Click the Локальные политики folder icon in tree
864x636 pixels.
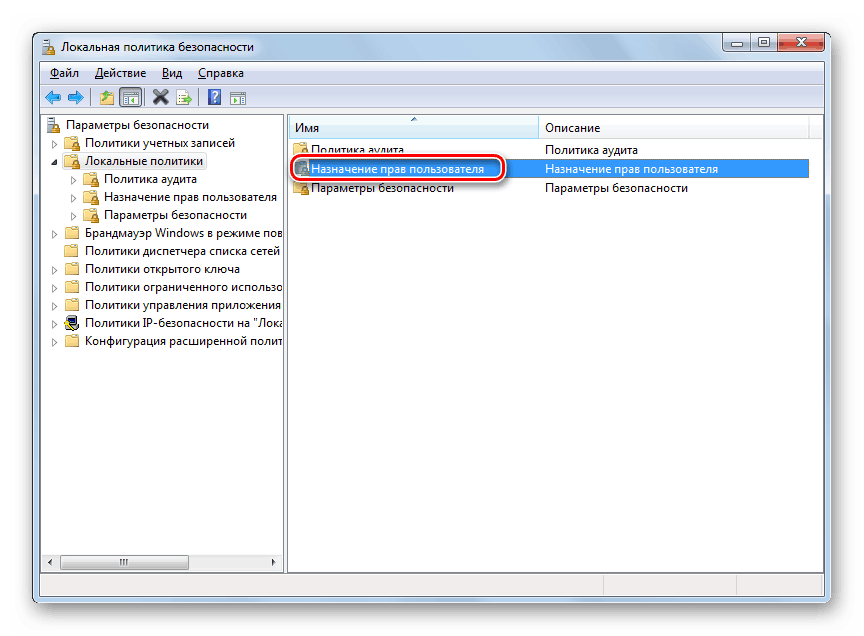coord(72,161)
